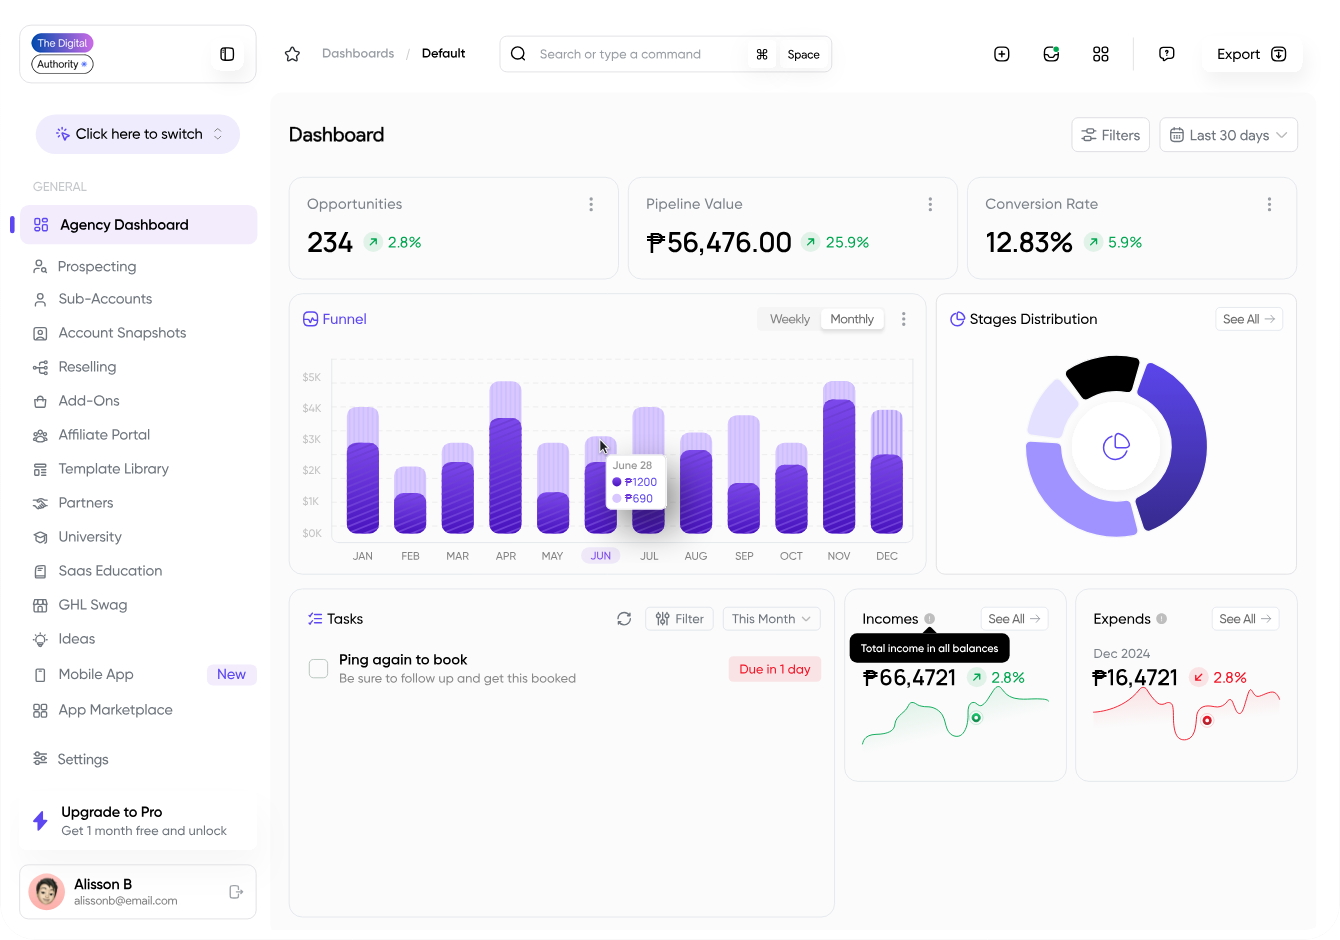Click the Export button
Image resolution: width=1340 pixels, height=940 pixels.
[x=1251, y=54]
